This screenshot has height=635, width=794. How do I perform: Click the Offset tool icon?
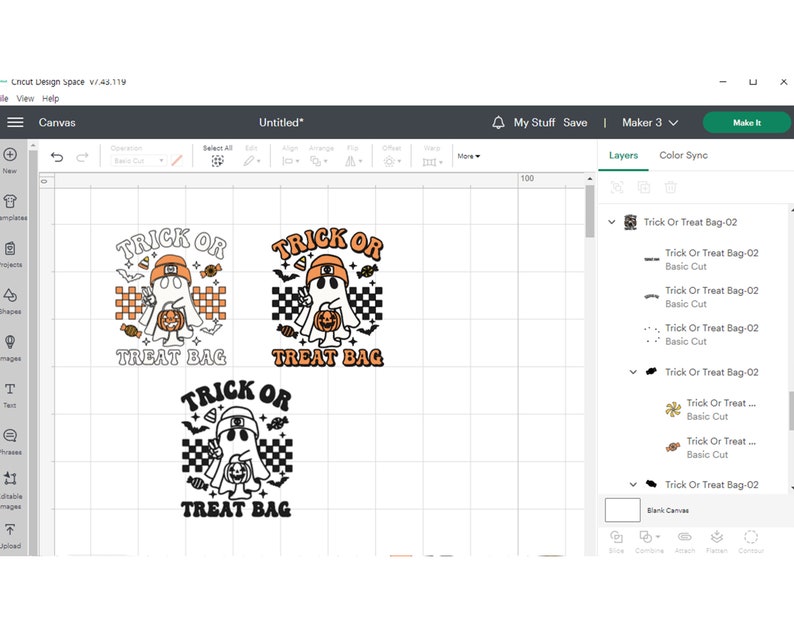389,161
